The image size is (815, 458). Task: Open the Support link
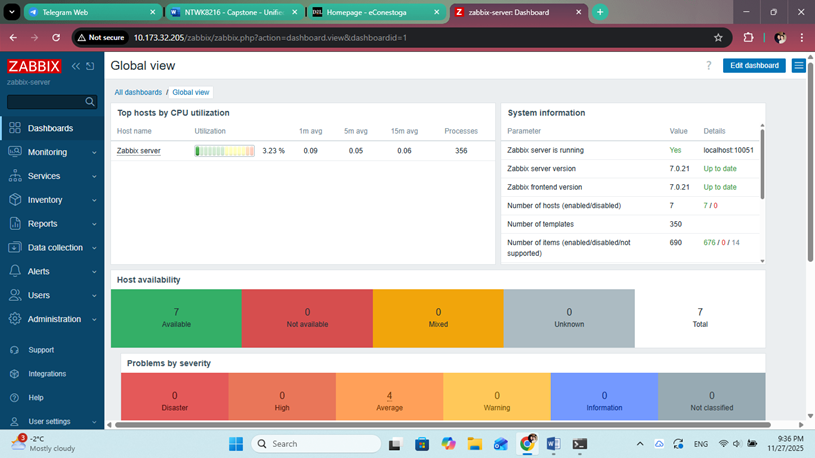click(41, 350)
